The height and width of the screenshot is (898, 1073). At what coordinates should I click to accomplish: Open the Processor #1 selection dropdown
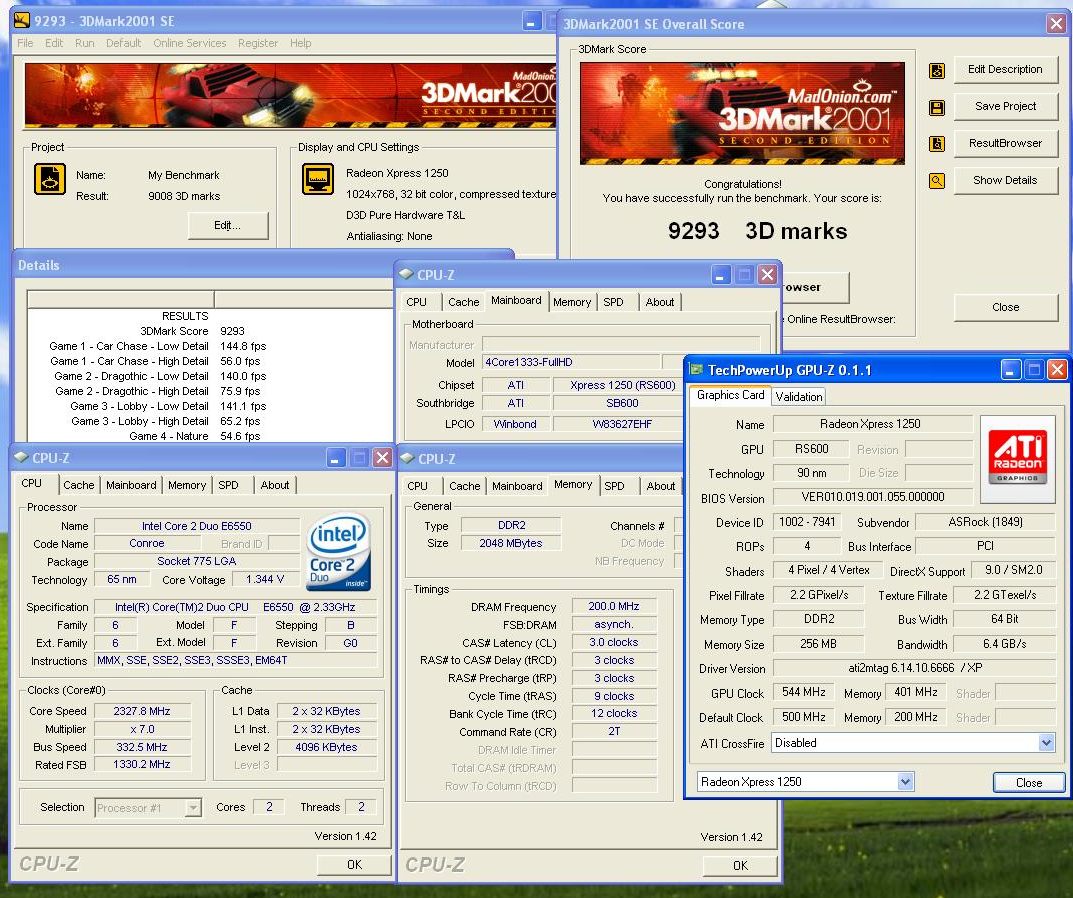(194, 808)
